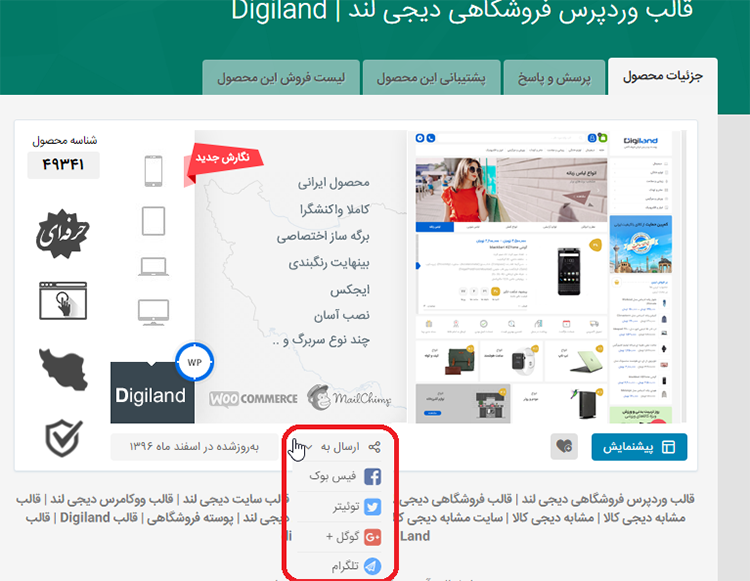The height and width of the screenshot is (581, 750).
Task: Click the Google Plus icon
Action: pos(373,537)
